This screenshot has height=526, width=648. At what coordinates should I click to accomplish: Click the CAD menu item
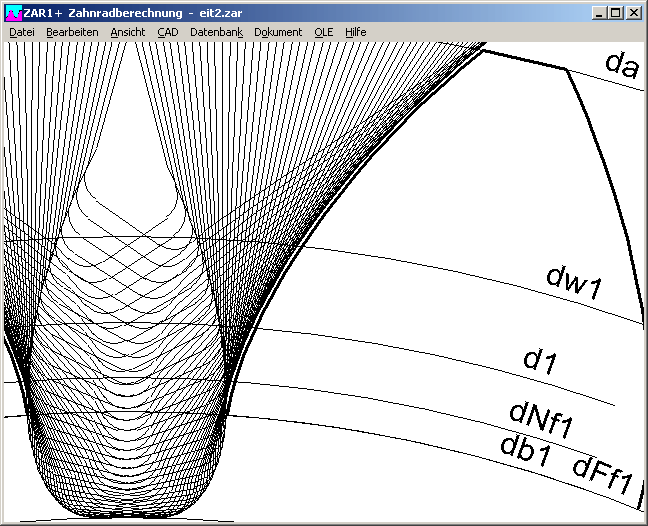167,32
